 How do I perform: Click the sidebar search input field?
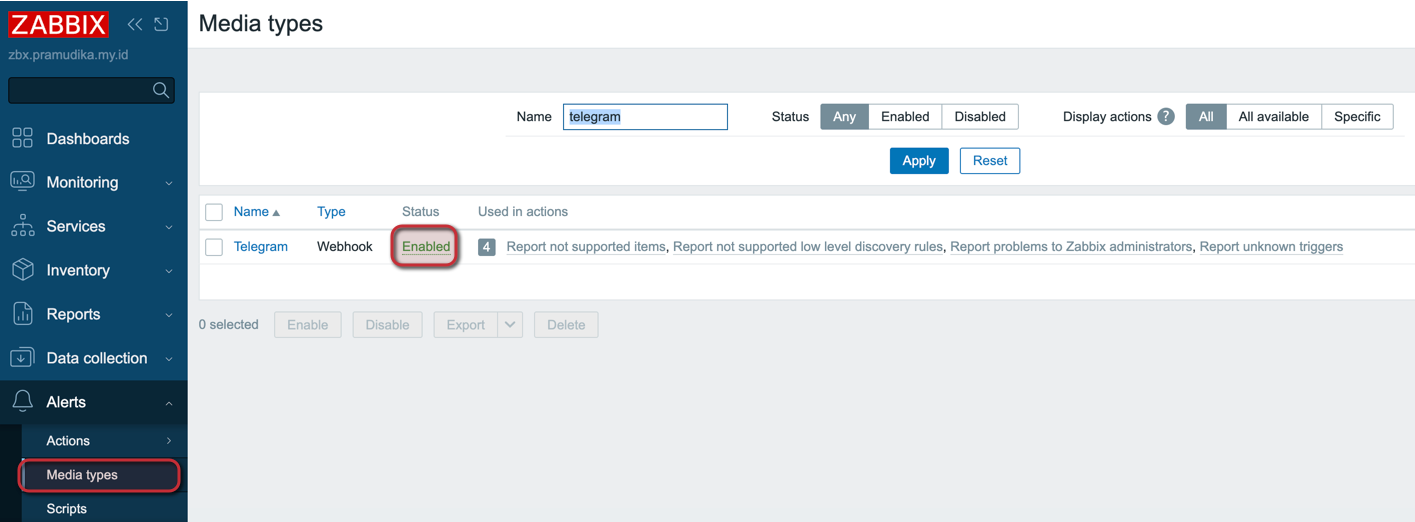click(91, 90)
